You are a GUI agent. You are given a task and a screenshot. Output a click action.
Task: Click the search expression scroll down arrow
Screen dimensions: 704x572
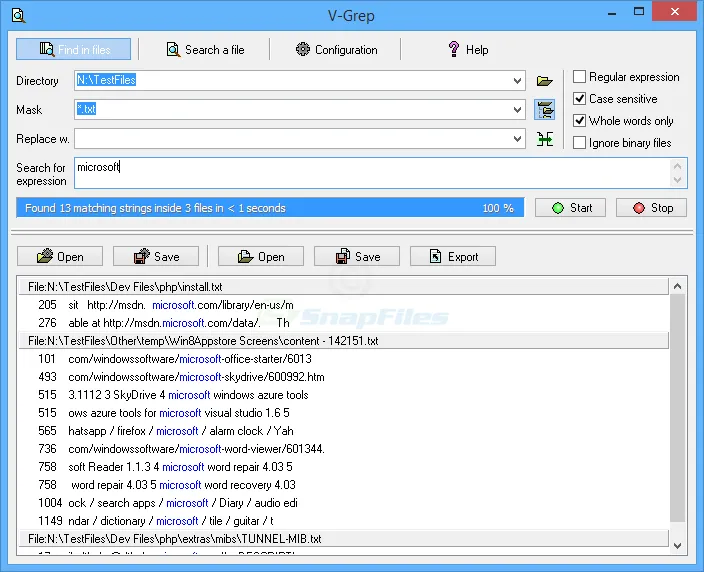678,180
